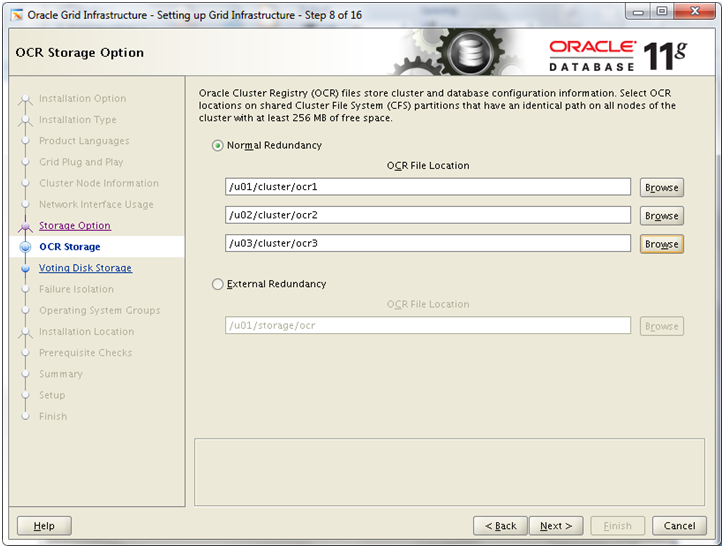724x548 pixels.
Task: Click the Summary step
Action: point(61,374)
